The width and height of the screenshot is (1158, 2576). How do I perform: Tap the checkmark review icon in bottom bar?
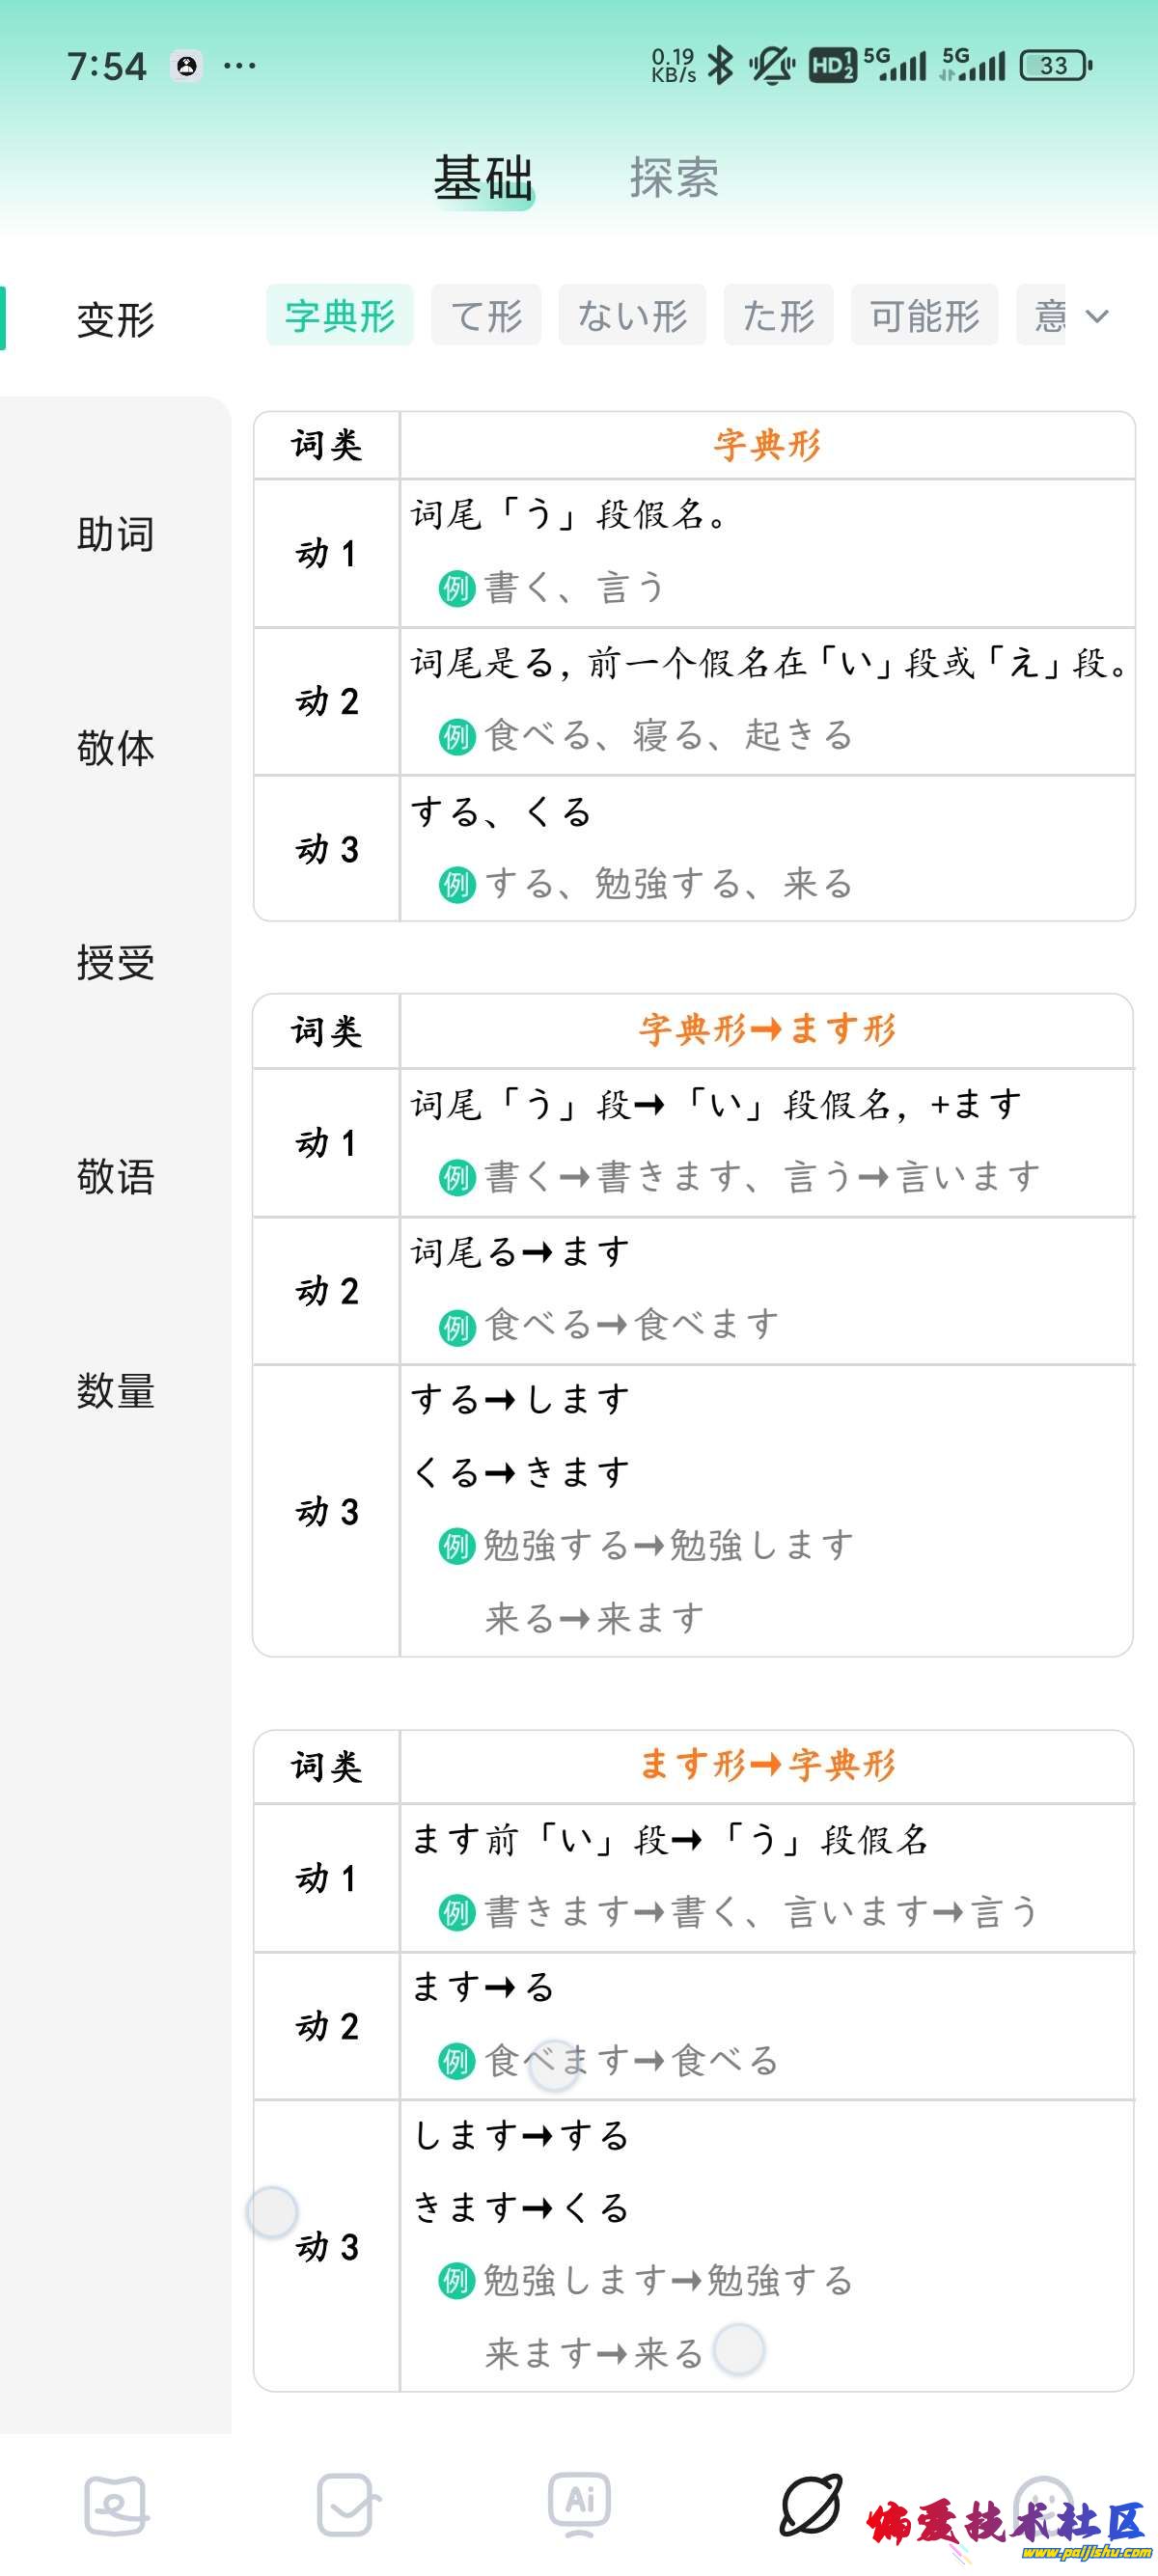[347, 2505]
